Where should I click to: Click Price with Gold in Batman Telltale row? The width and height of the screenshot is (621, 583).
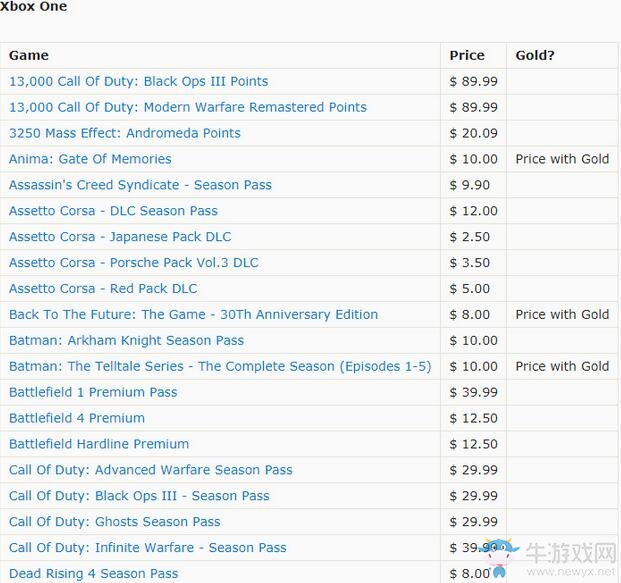pyautogui.click(x=562, y=366)
